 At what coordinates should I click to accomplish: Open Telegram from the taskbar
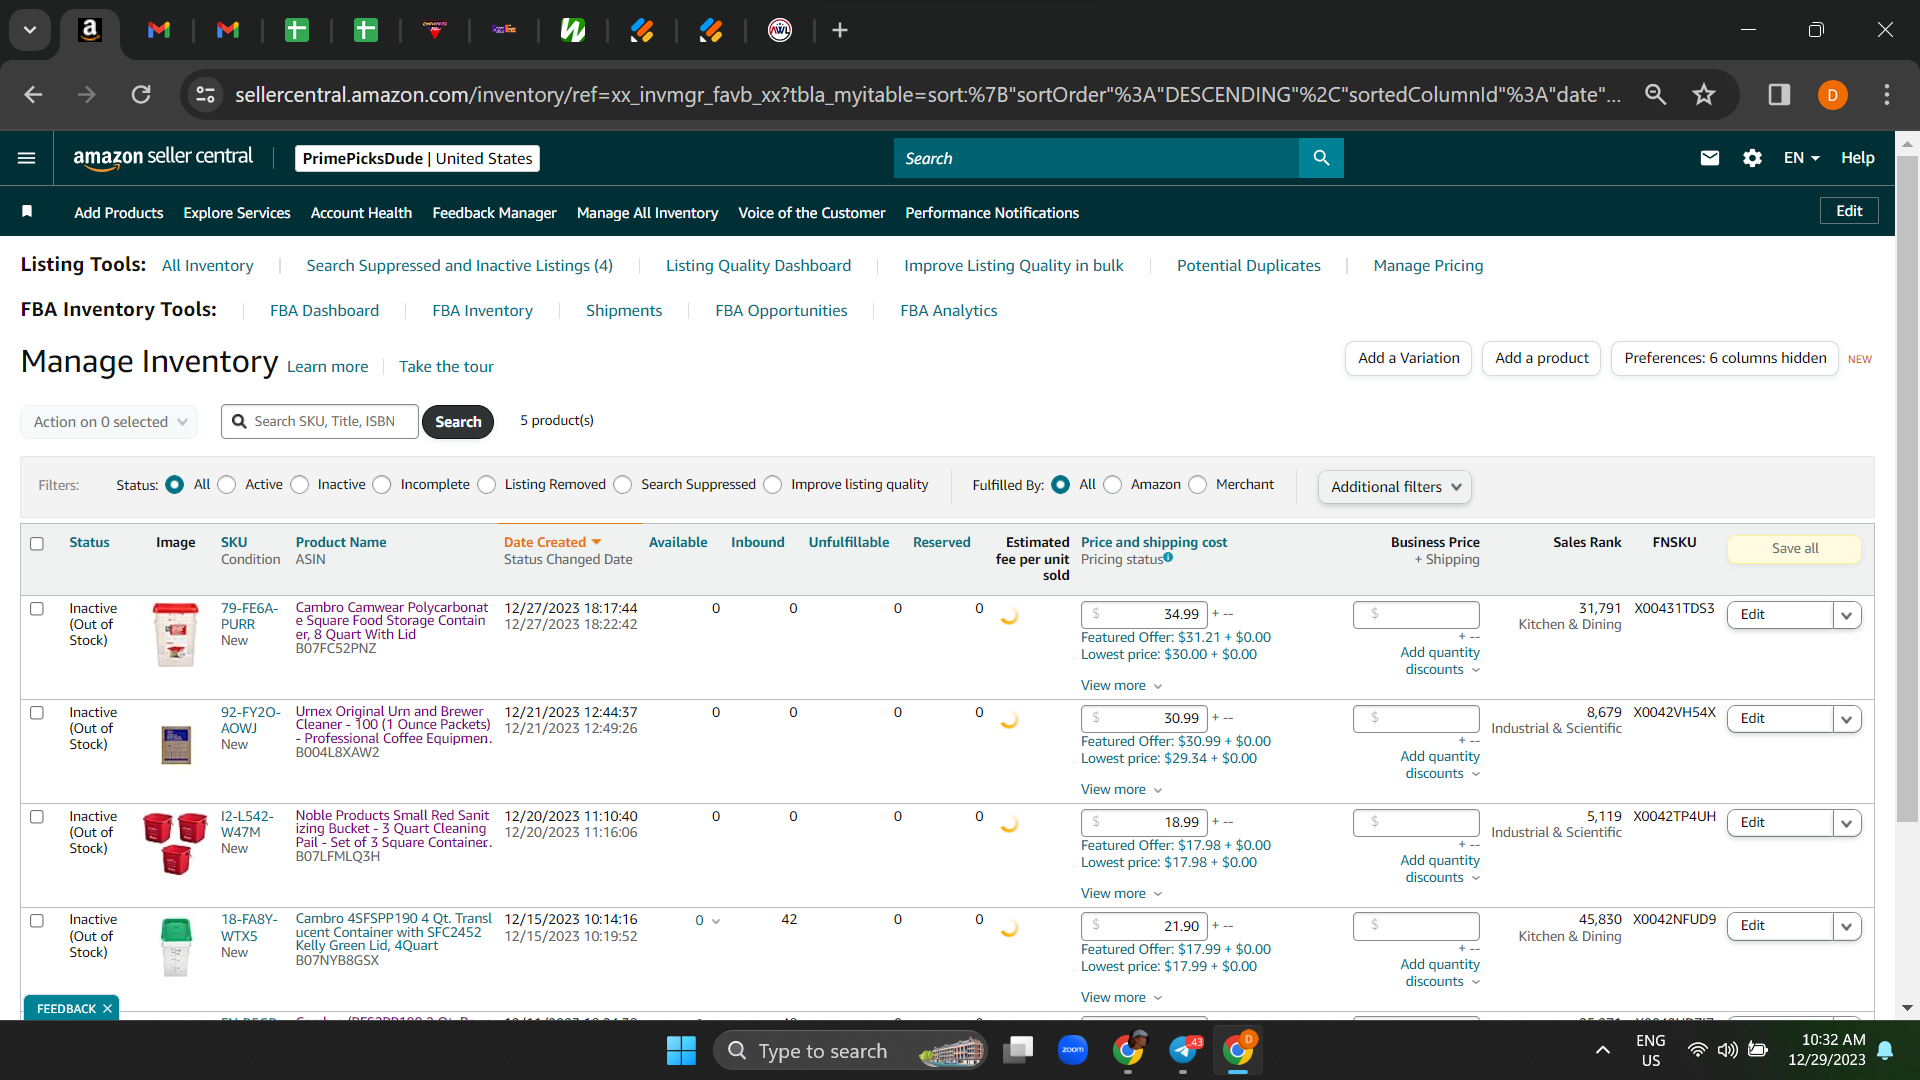click(1184, 1050)
